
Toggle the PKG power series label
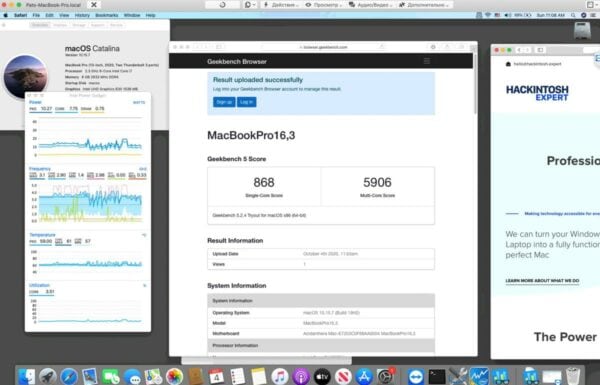[x=33, y=109]
